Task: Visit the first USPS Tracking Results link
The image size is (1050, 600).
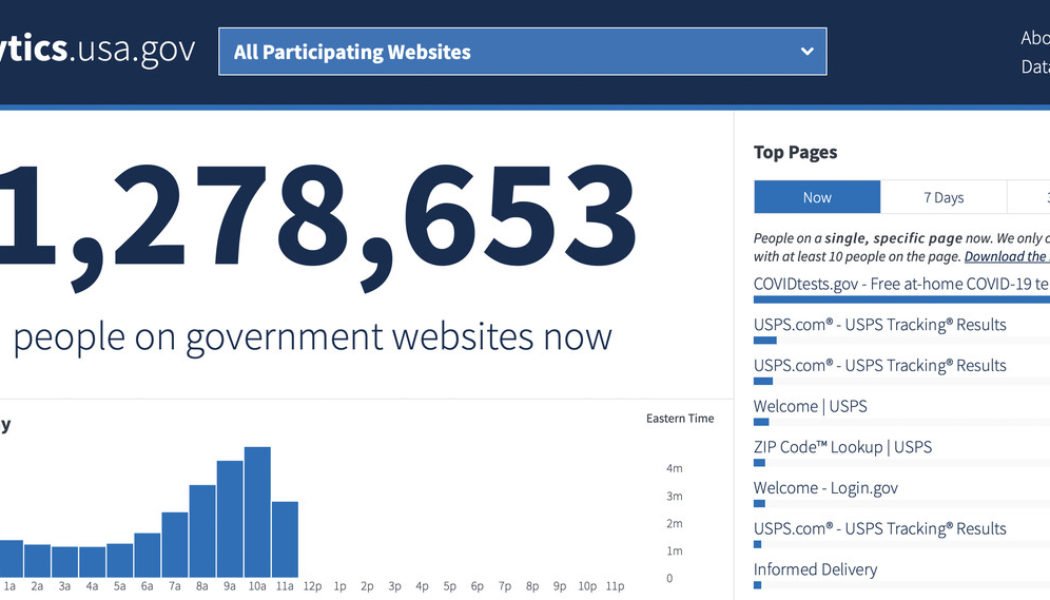Action: 880,324
